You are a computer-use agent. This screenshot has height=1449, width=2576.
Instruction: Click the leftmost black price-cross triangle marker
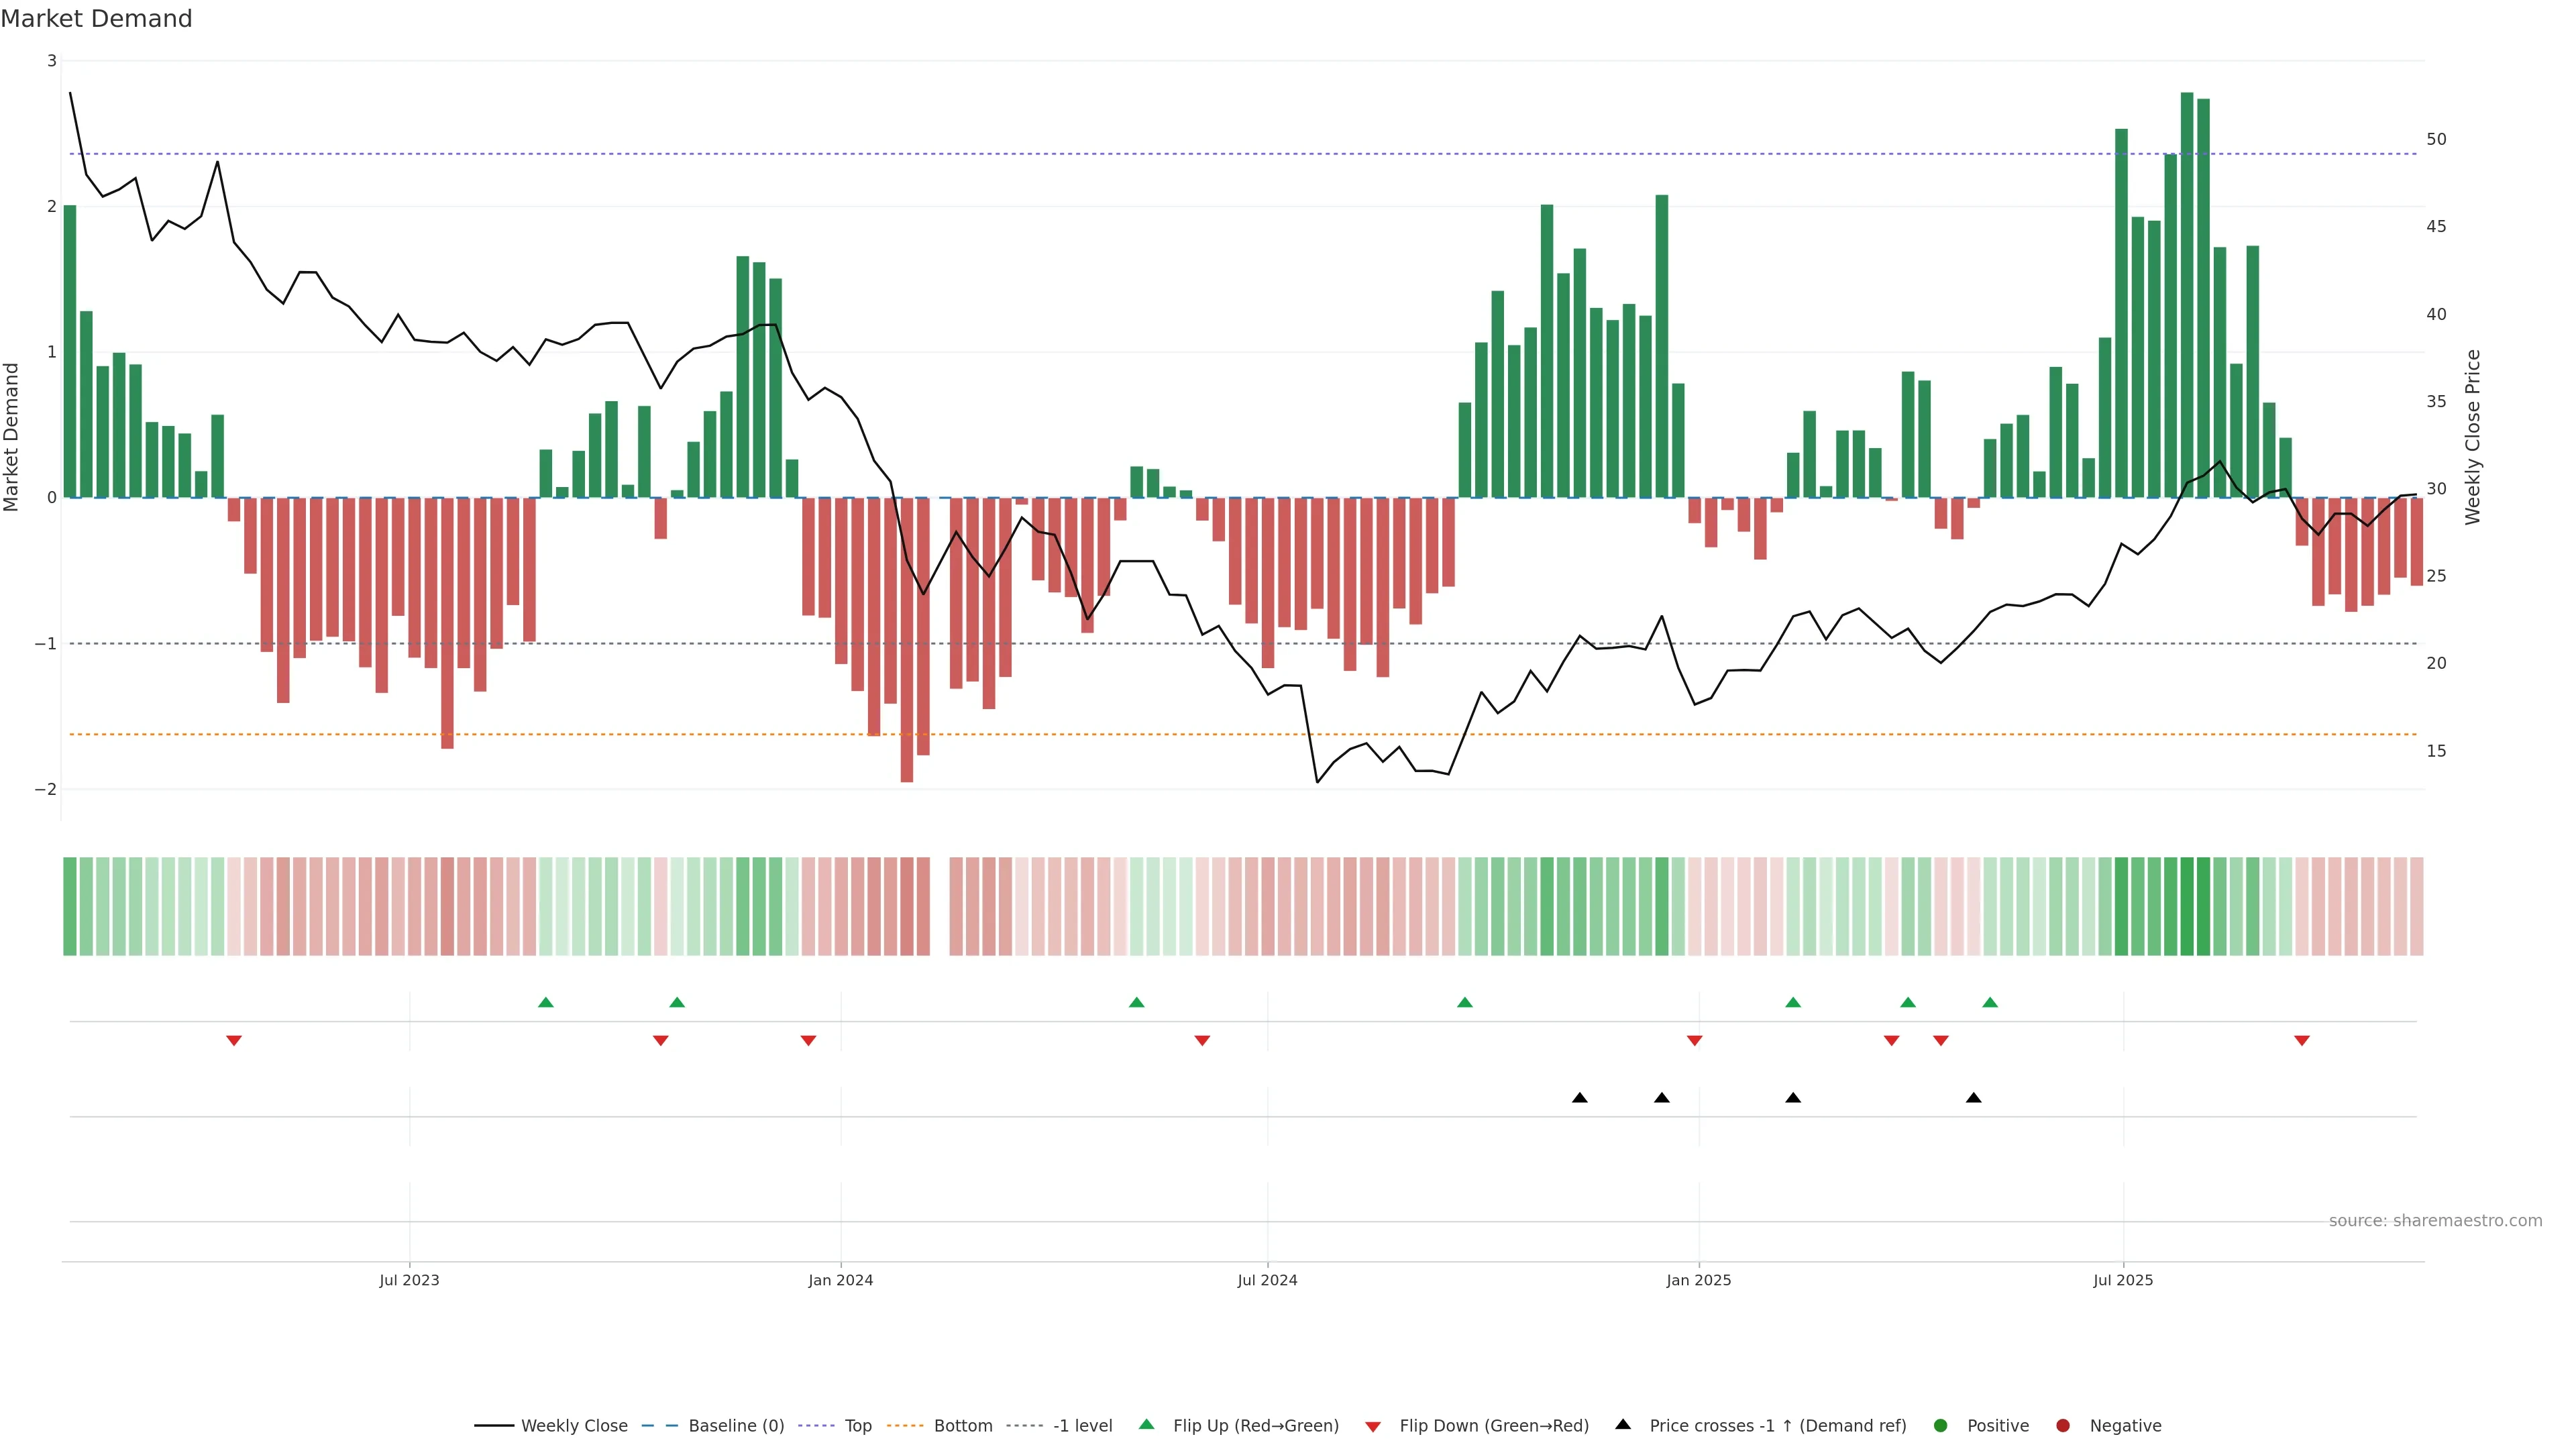(1580, 1098)
